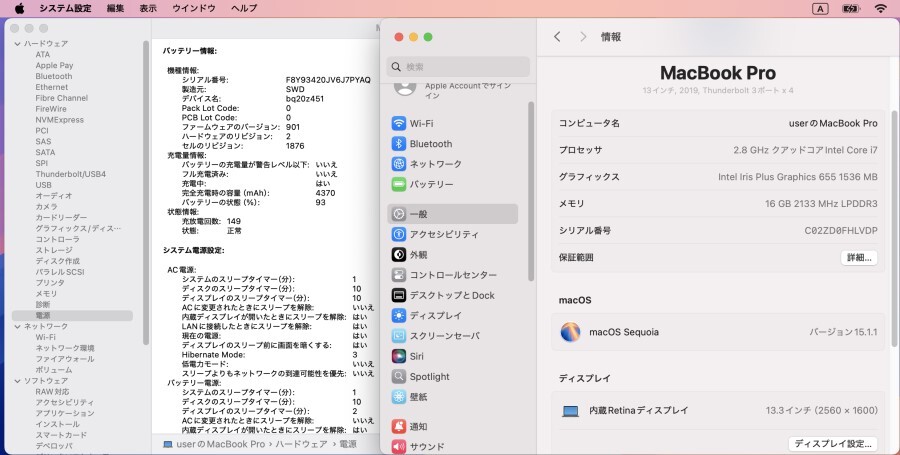Click the System Information sidebar scrollbar
The image size is (900, 455).
(146, 192)
